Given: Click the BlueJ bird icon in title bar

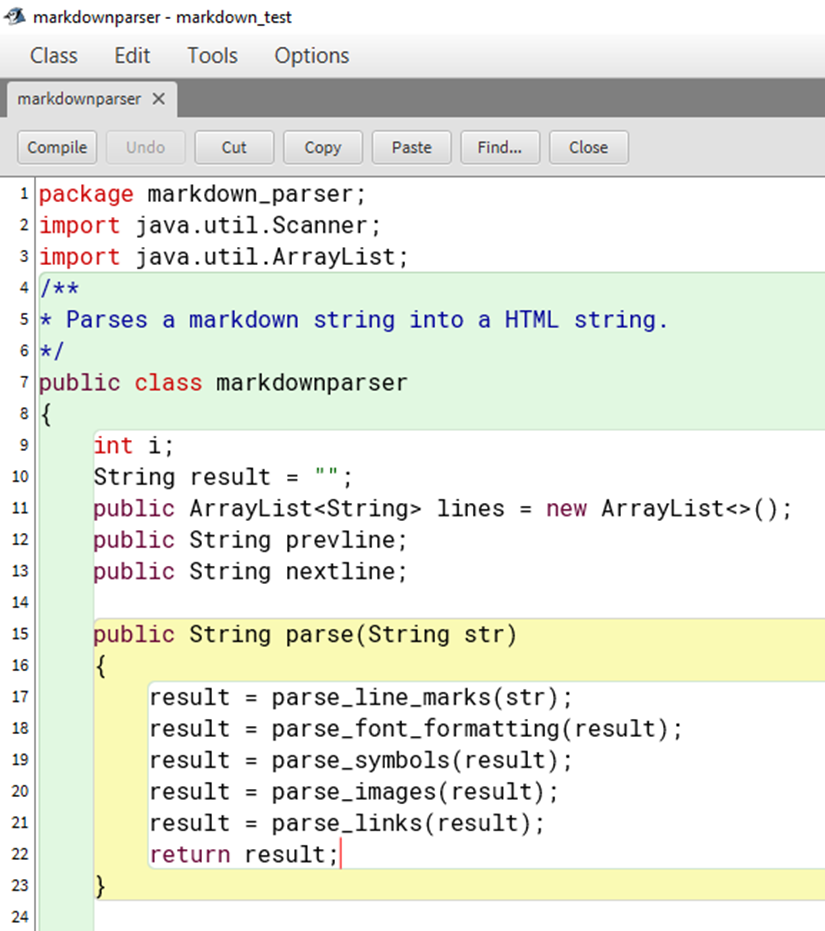Looking at the screenshot, I should pyautogui.click(x=15, y=17).
